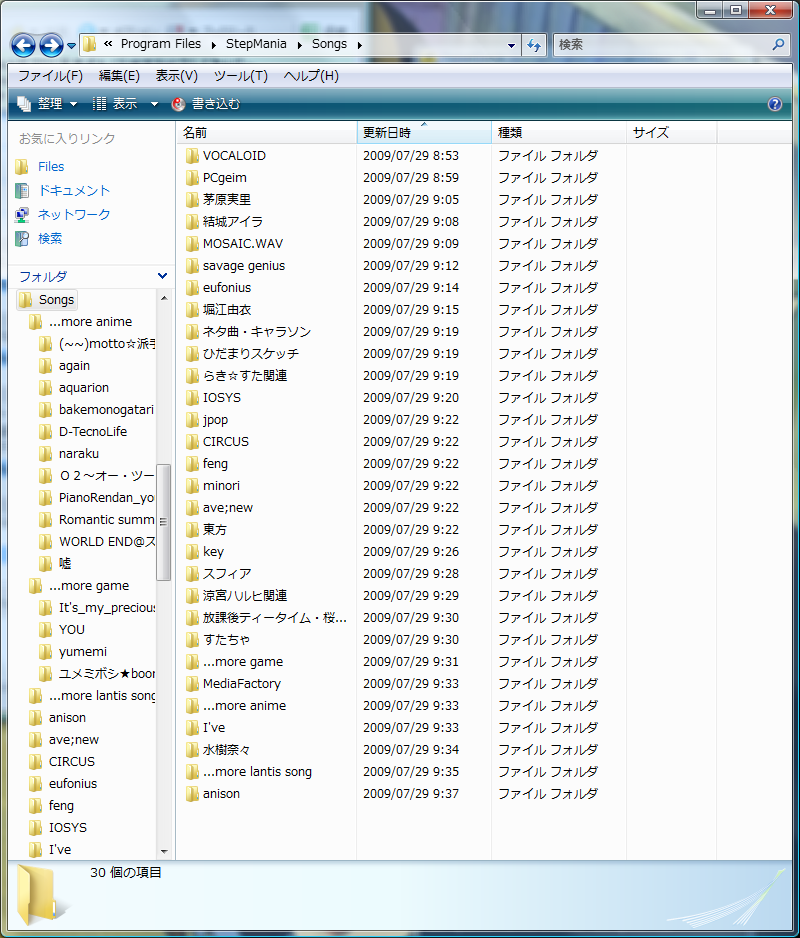800x938 pixels.
Task: Click the folder tree scroll down arrow
Action: coord(164,851)
